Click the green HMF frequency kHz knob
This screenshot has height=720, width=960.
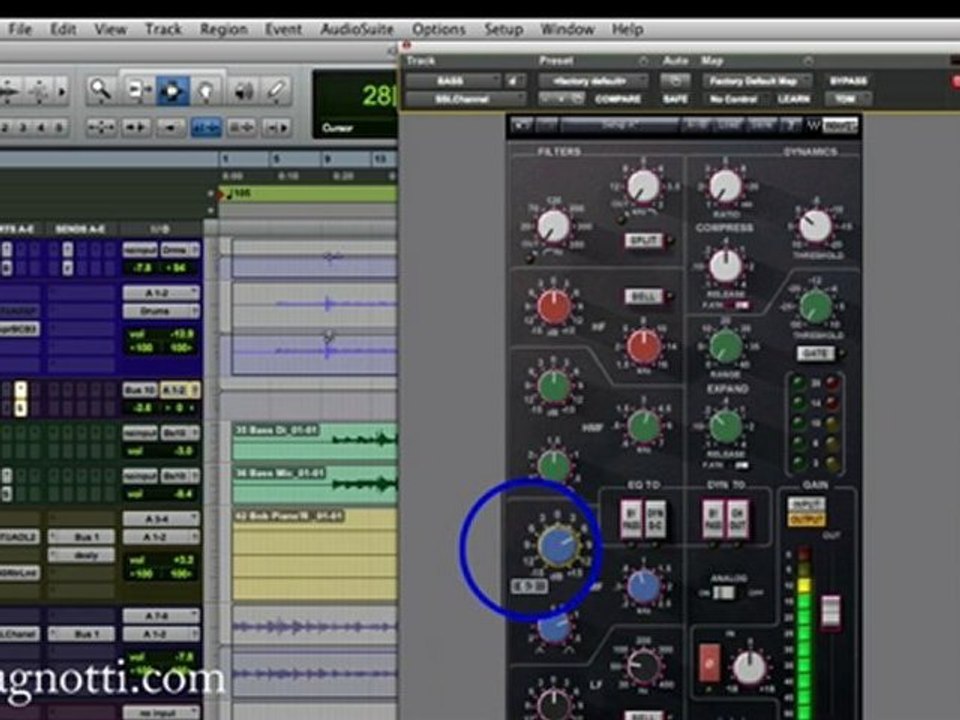(643, 426)
